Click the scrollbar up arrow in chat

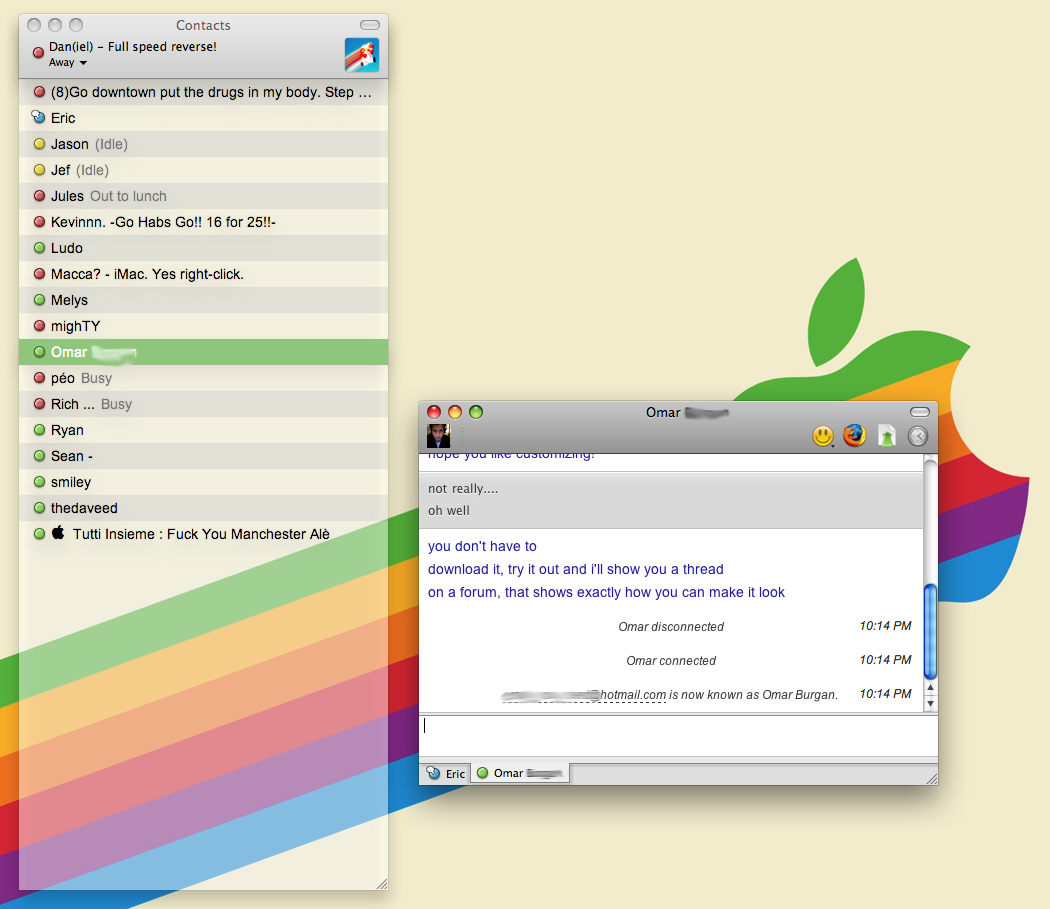pos(930,688)
